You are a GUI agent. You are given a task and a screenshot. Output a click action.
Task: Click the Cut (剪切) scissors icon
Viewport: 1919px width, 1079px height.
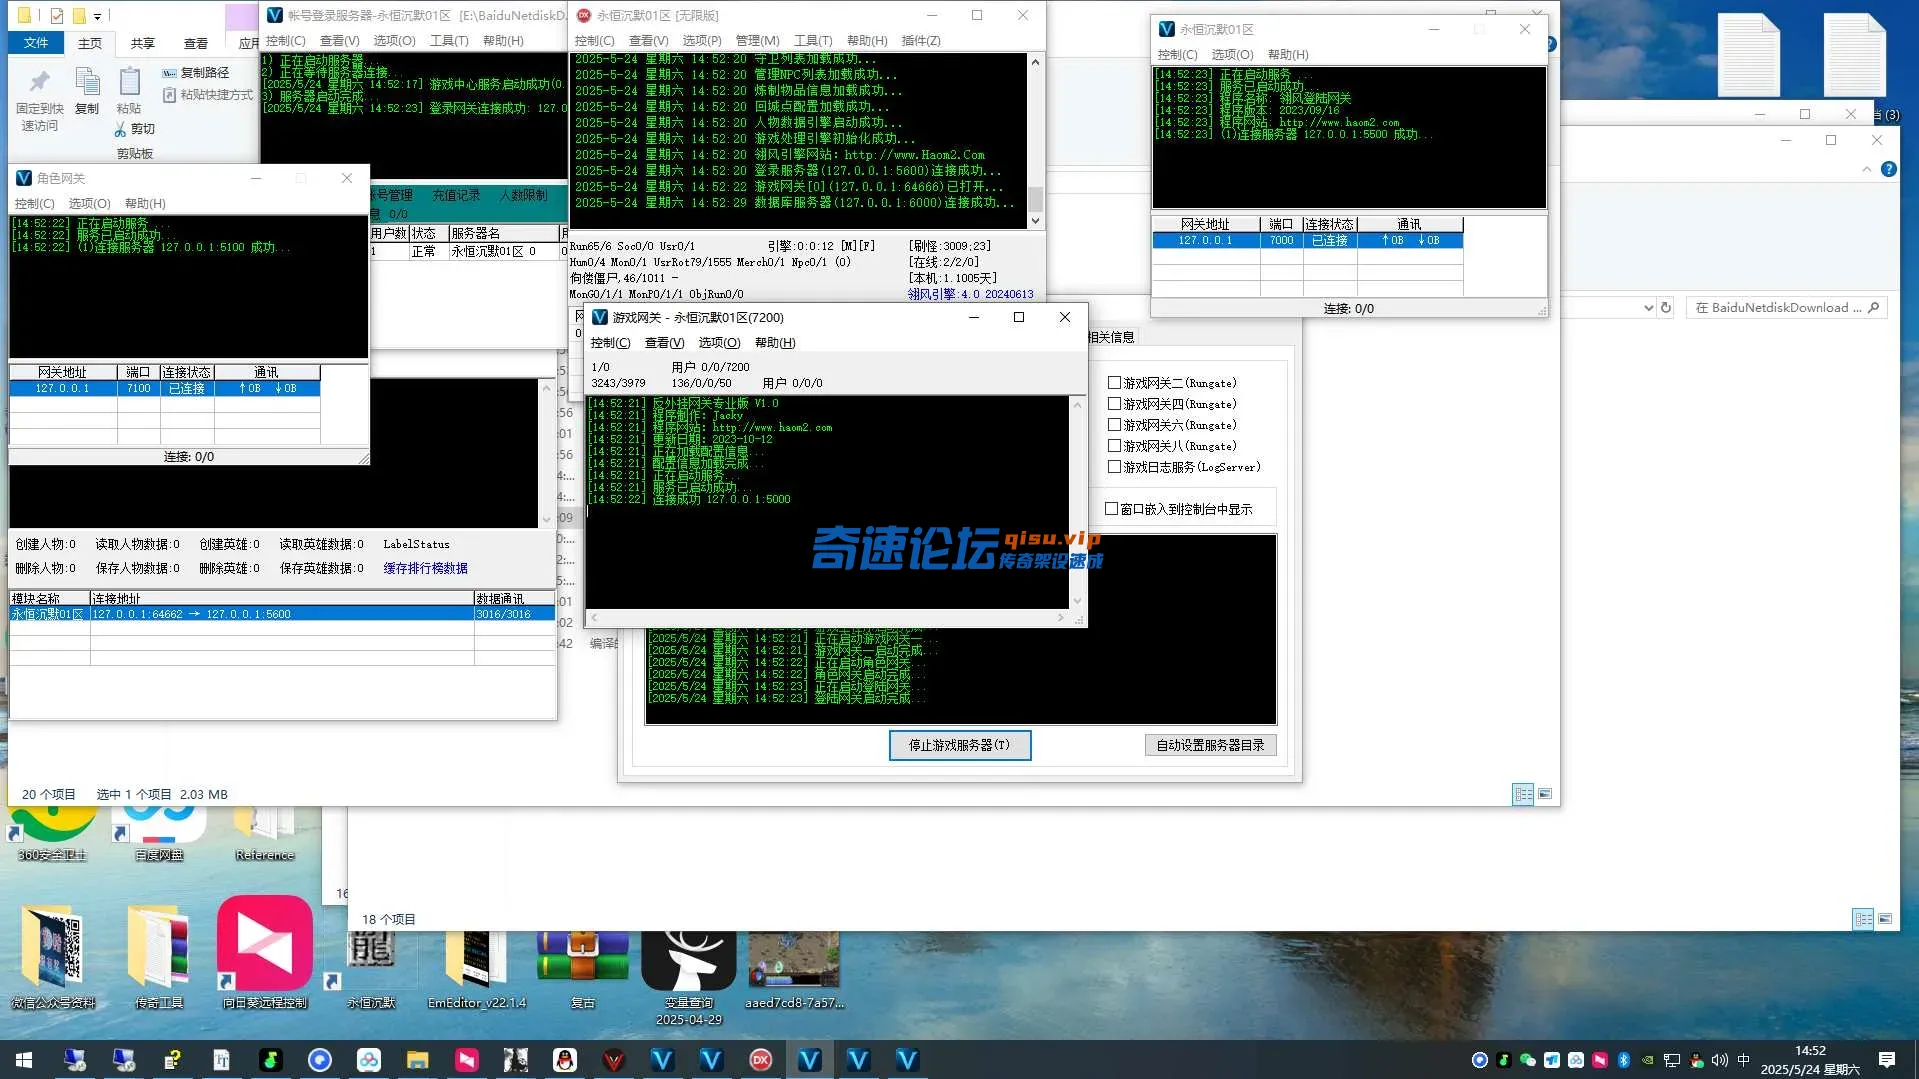[120, 129]
